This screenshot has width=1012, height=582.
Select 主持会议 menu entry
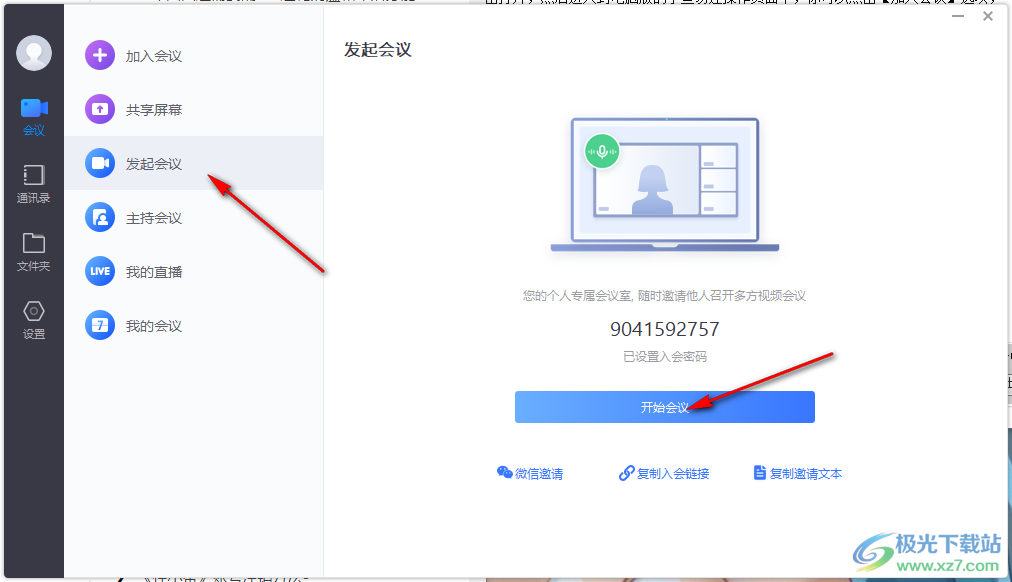tap(154, 218)
